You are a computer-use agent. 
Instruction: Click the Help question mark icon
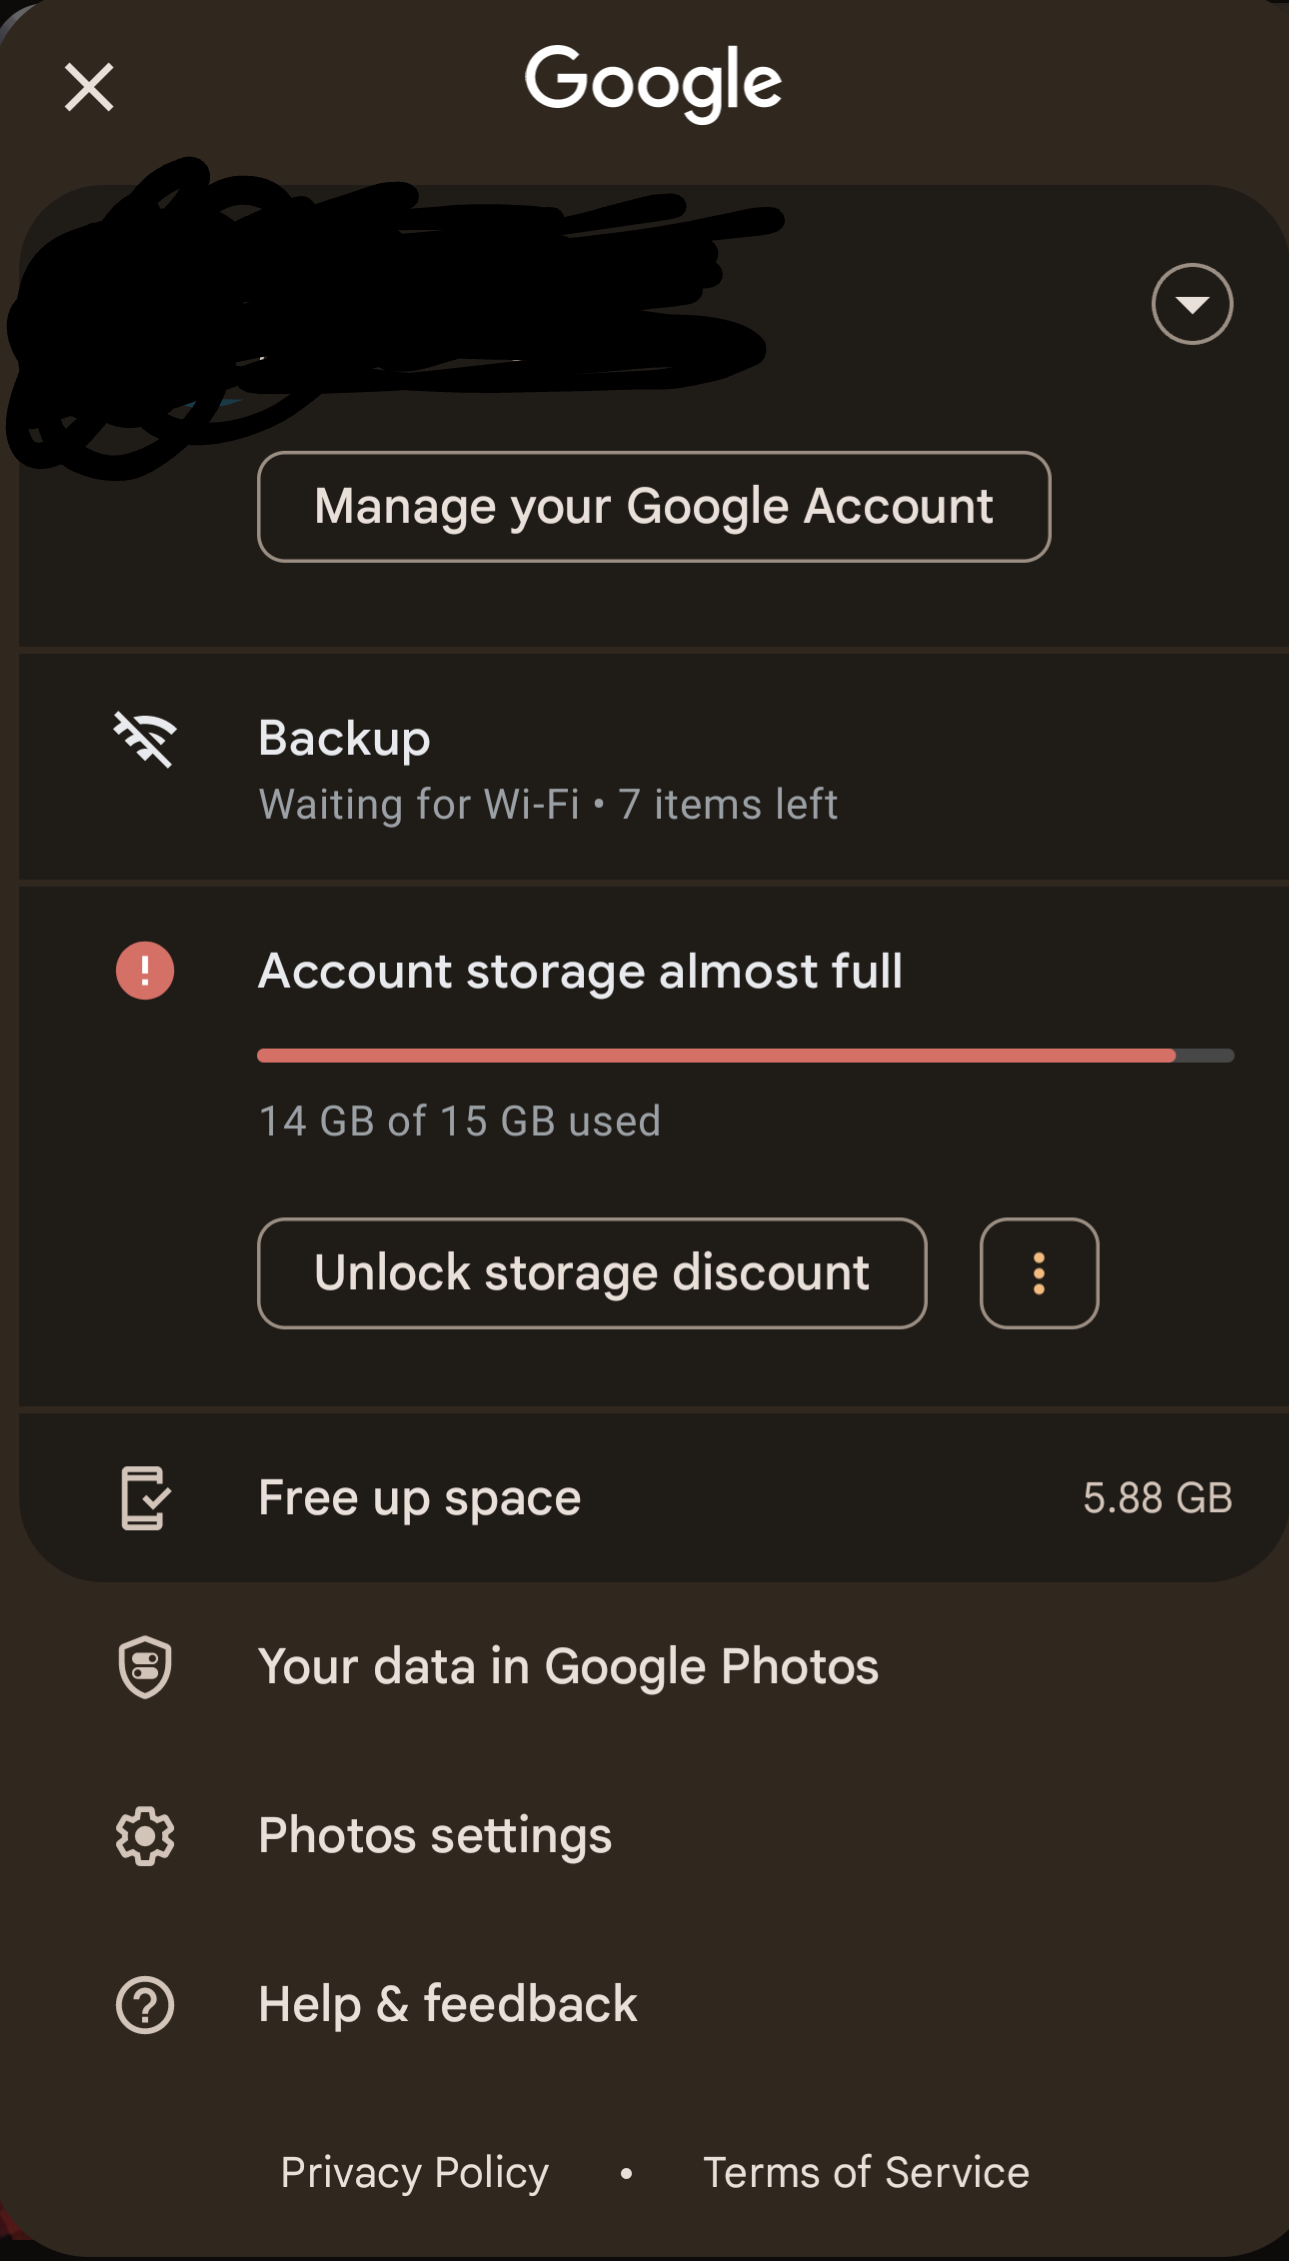click(x=145, y=2005)
